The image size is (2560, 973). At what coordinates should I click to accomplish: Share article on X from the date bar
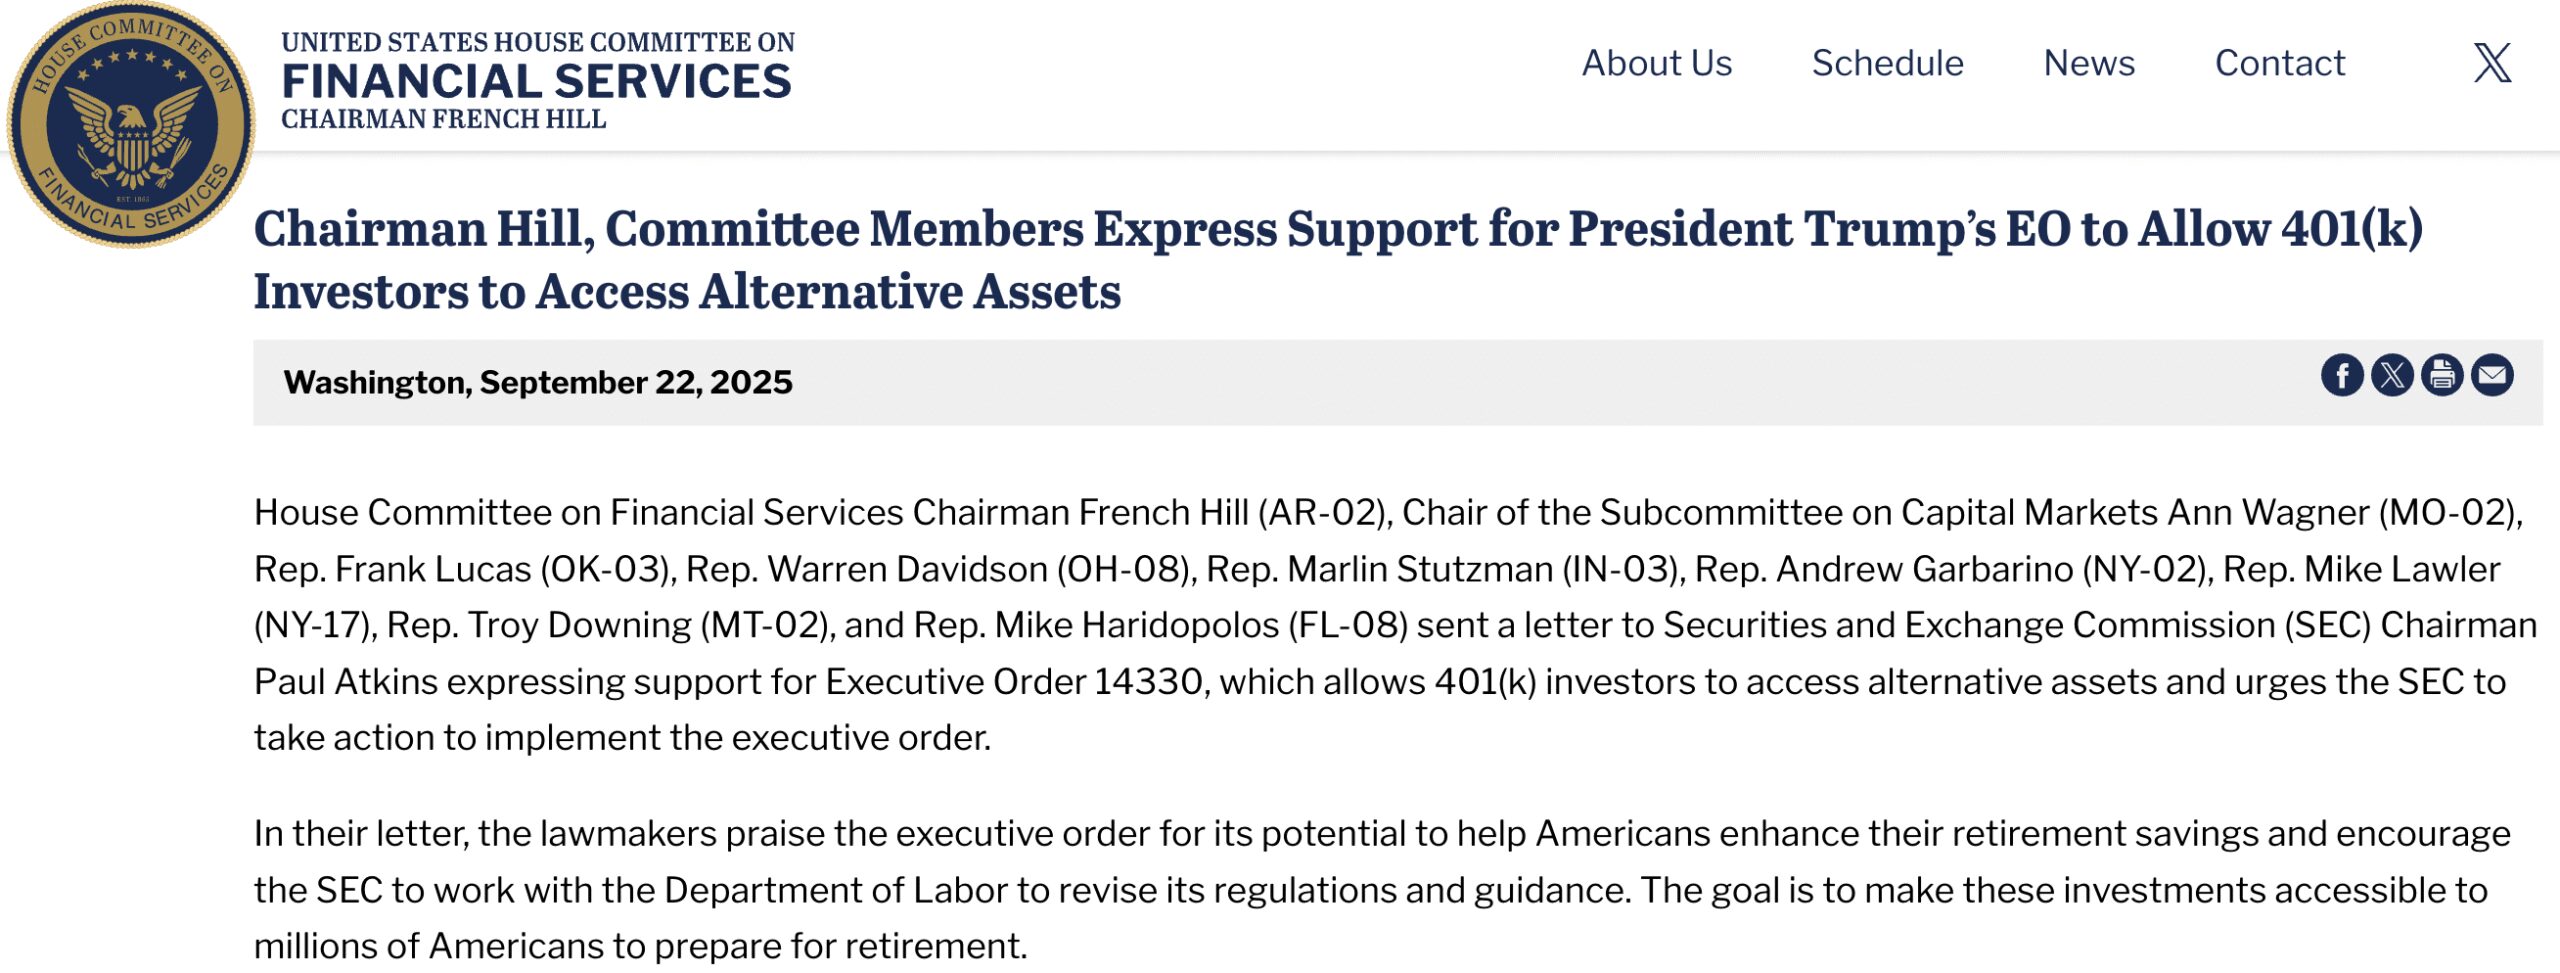pyautogui.click(x=2392, y=376)
